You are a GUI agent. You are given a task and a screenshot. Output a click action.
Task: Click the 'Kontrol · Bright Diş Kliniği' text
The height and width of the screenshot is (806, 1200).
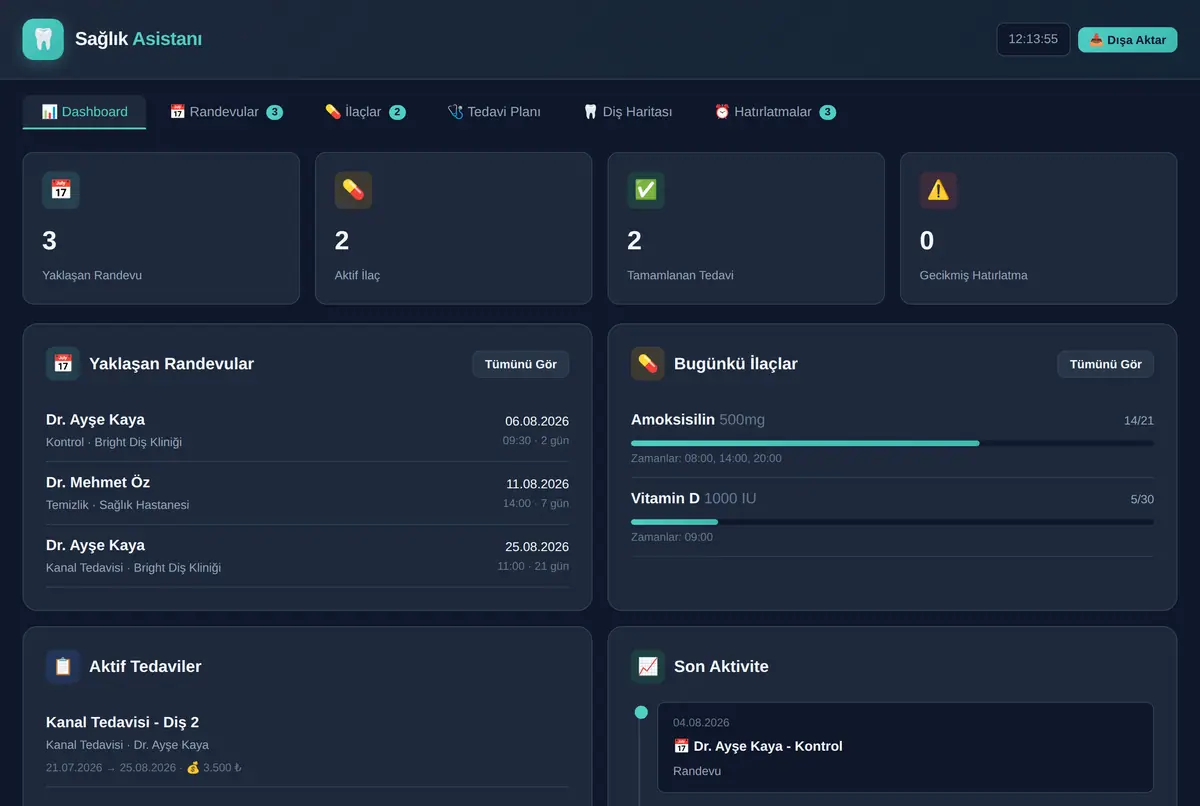pos(114,442)
